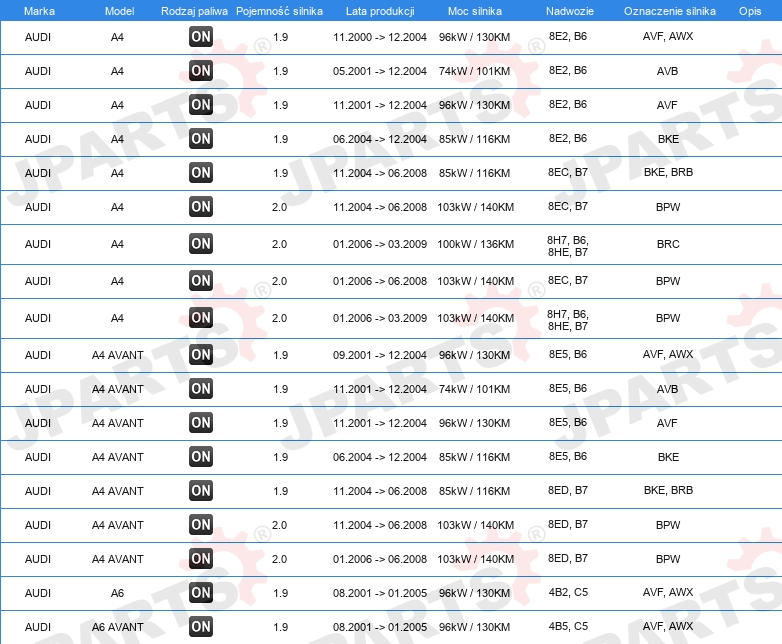Select AVF, AWX engine code in the 11.2000 row

click(x=668, y=36)
